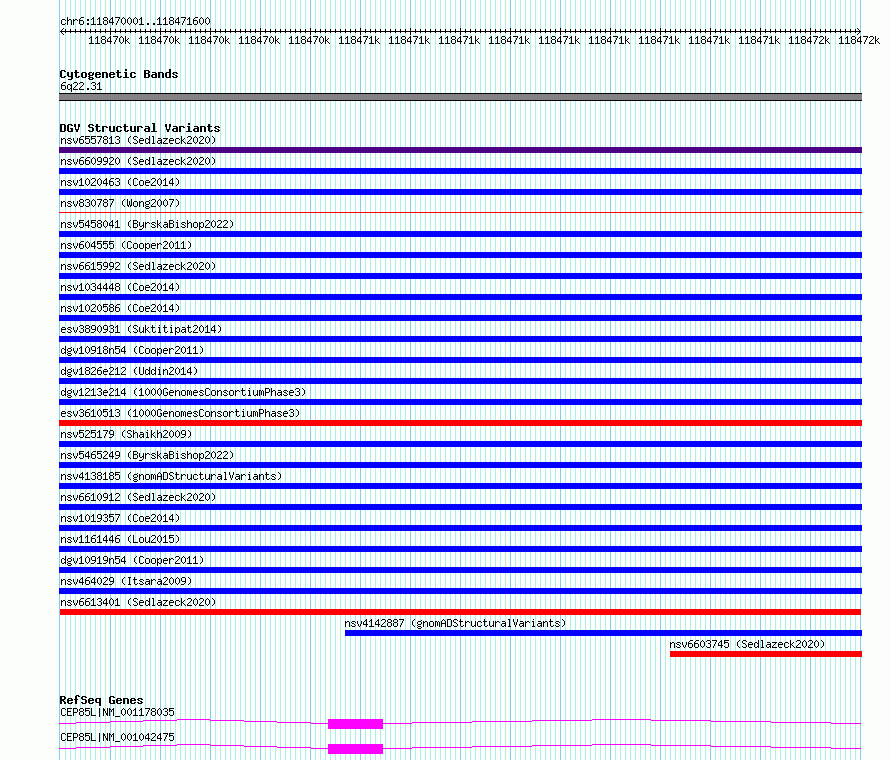Open nsv6615992 (Sedlazeck2020) variant
Image resolution: width=890 pixels, height=760 pixels.
pyautogui.click(x=138, y=266)
